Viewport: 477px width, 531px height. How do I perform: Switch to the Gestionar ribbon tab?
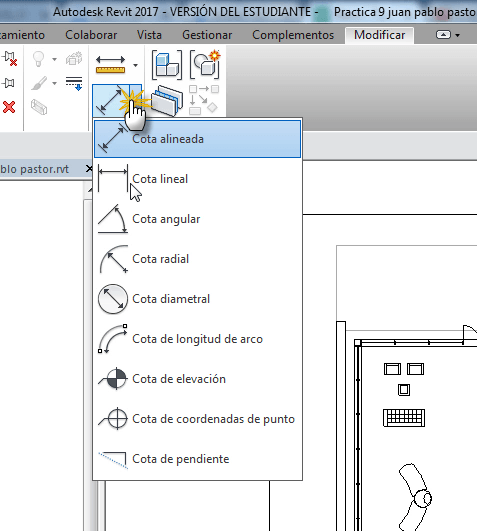(x=207, y=35)
